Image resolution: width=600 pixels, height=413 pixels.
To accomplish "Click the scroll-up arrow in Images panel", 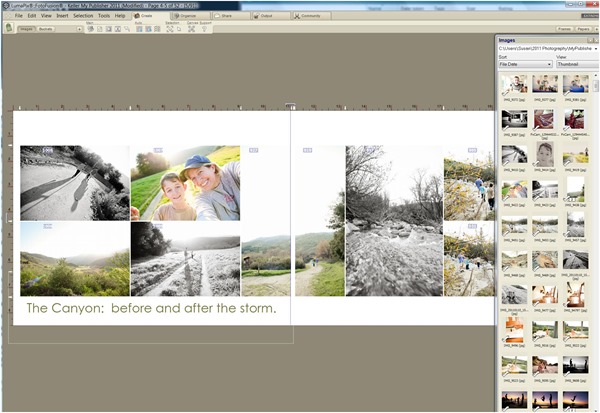I will pos(596,76).
